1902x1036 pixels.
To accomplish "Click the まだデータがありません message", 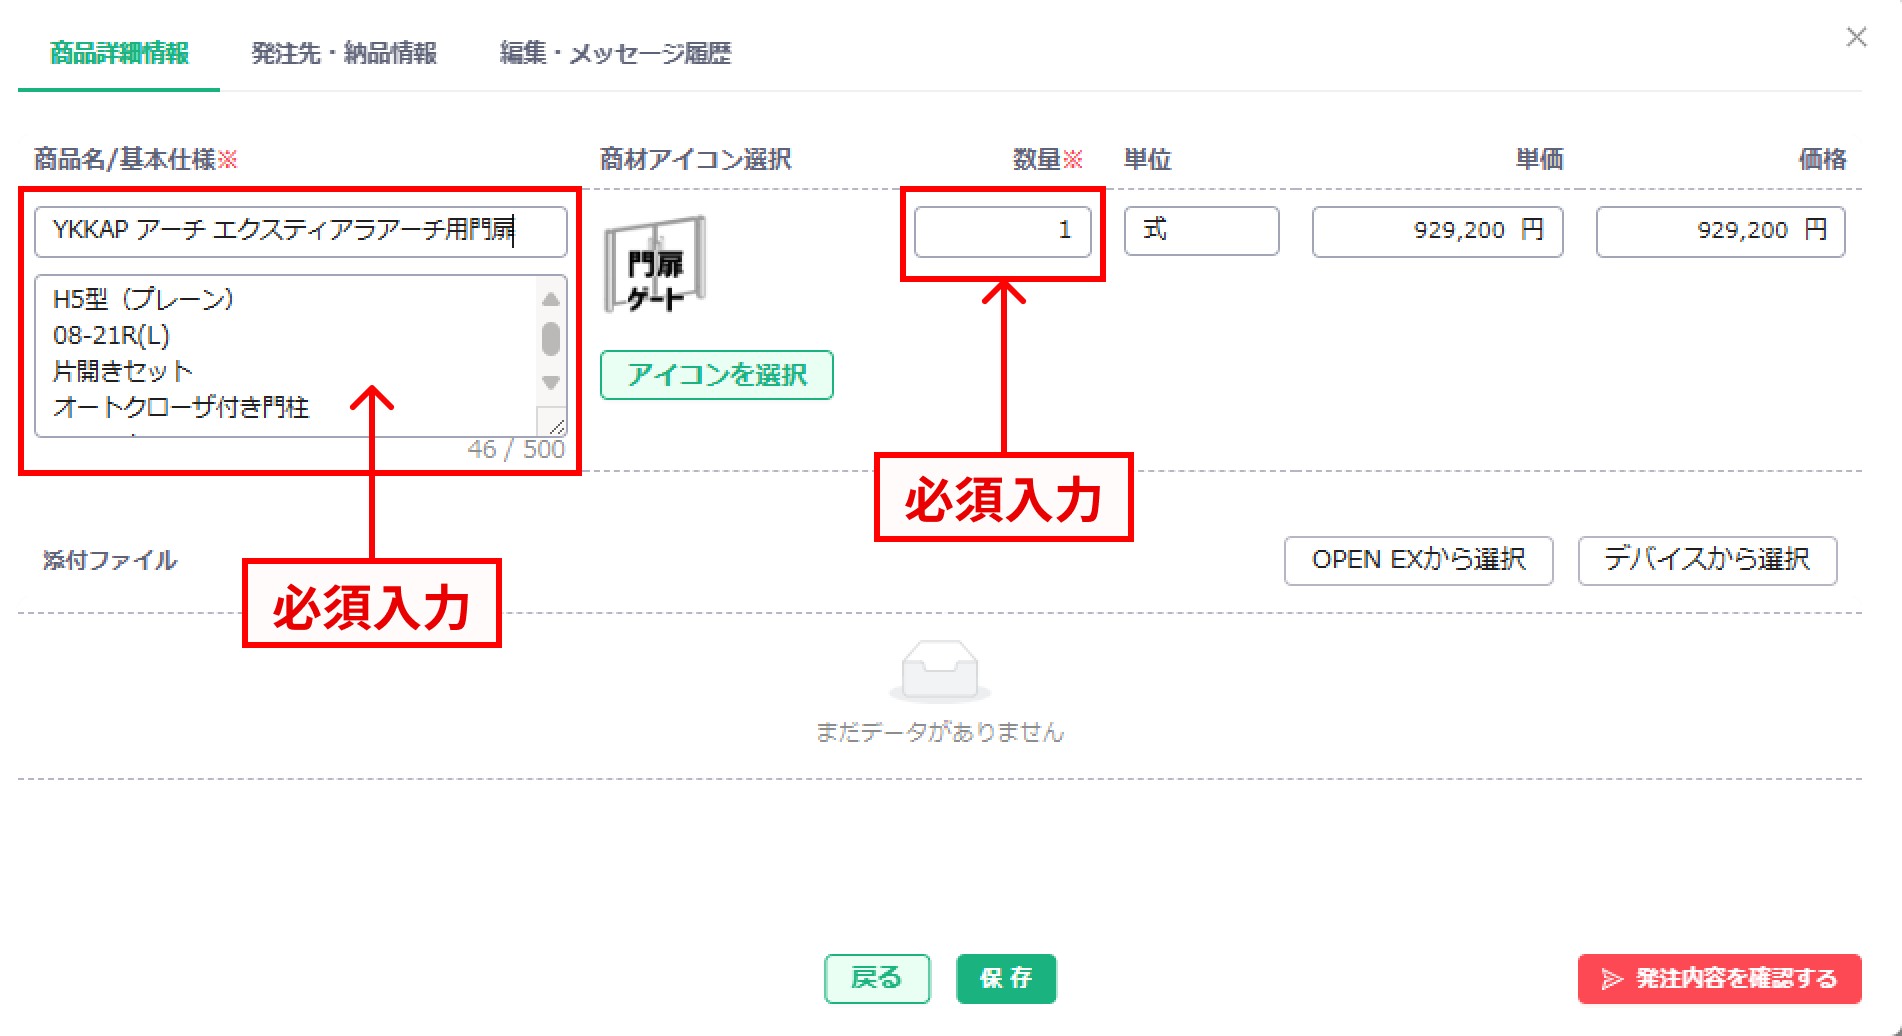I will (940, 732).
